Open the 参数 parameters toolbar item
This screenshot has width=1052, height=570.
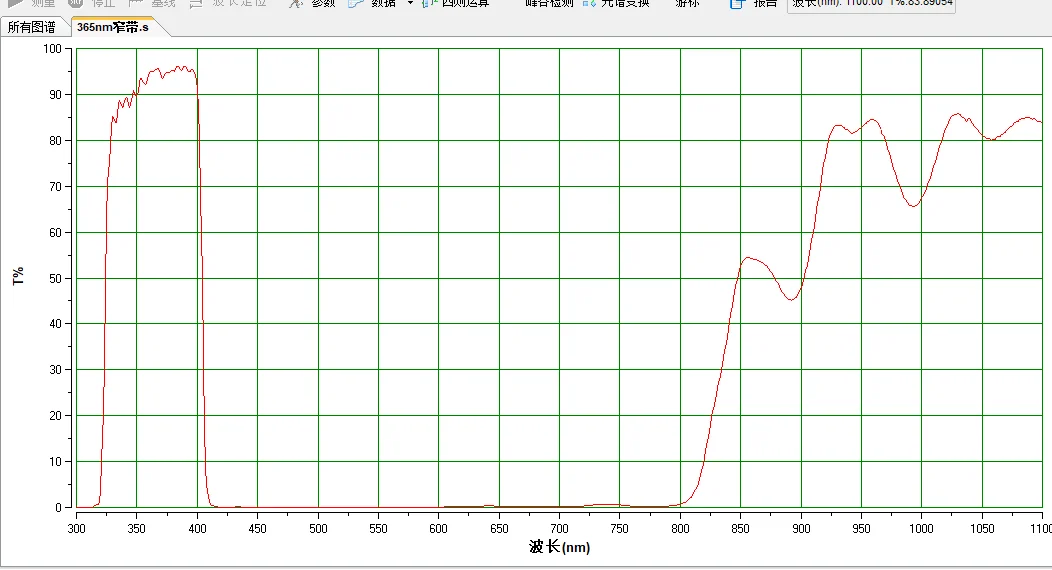[x=312, y=3]
